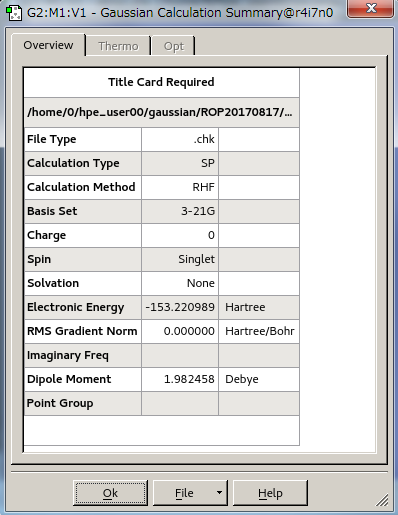Select the '0.000000' gradient value

pyautogui.click(x=180, y=331)
